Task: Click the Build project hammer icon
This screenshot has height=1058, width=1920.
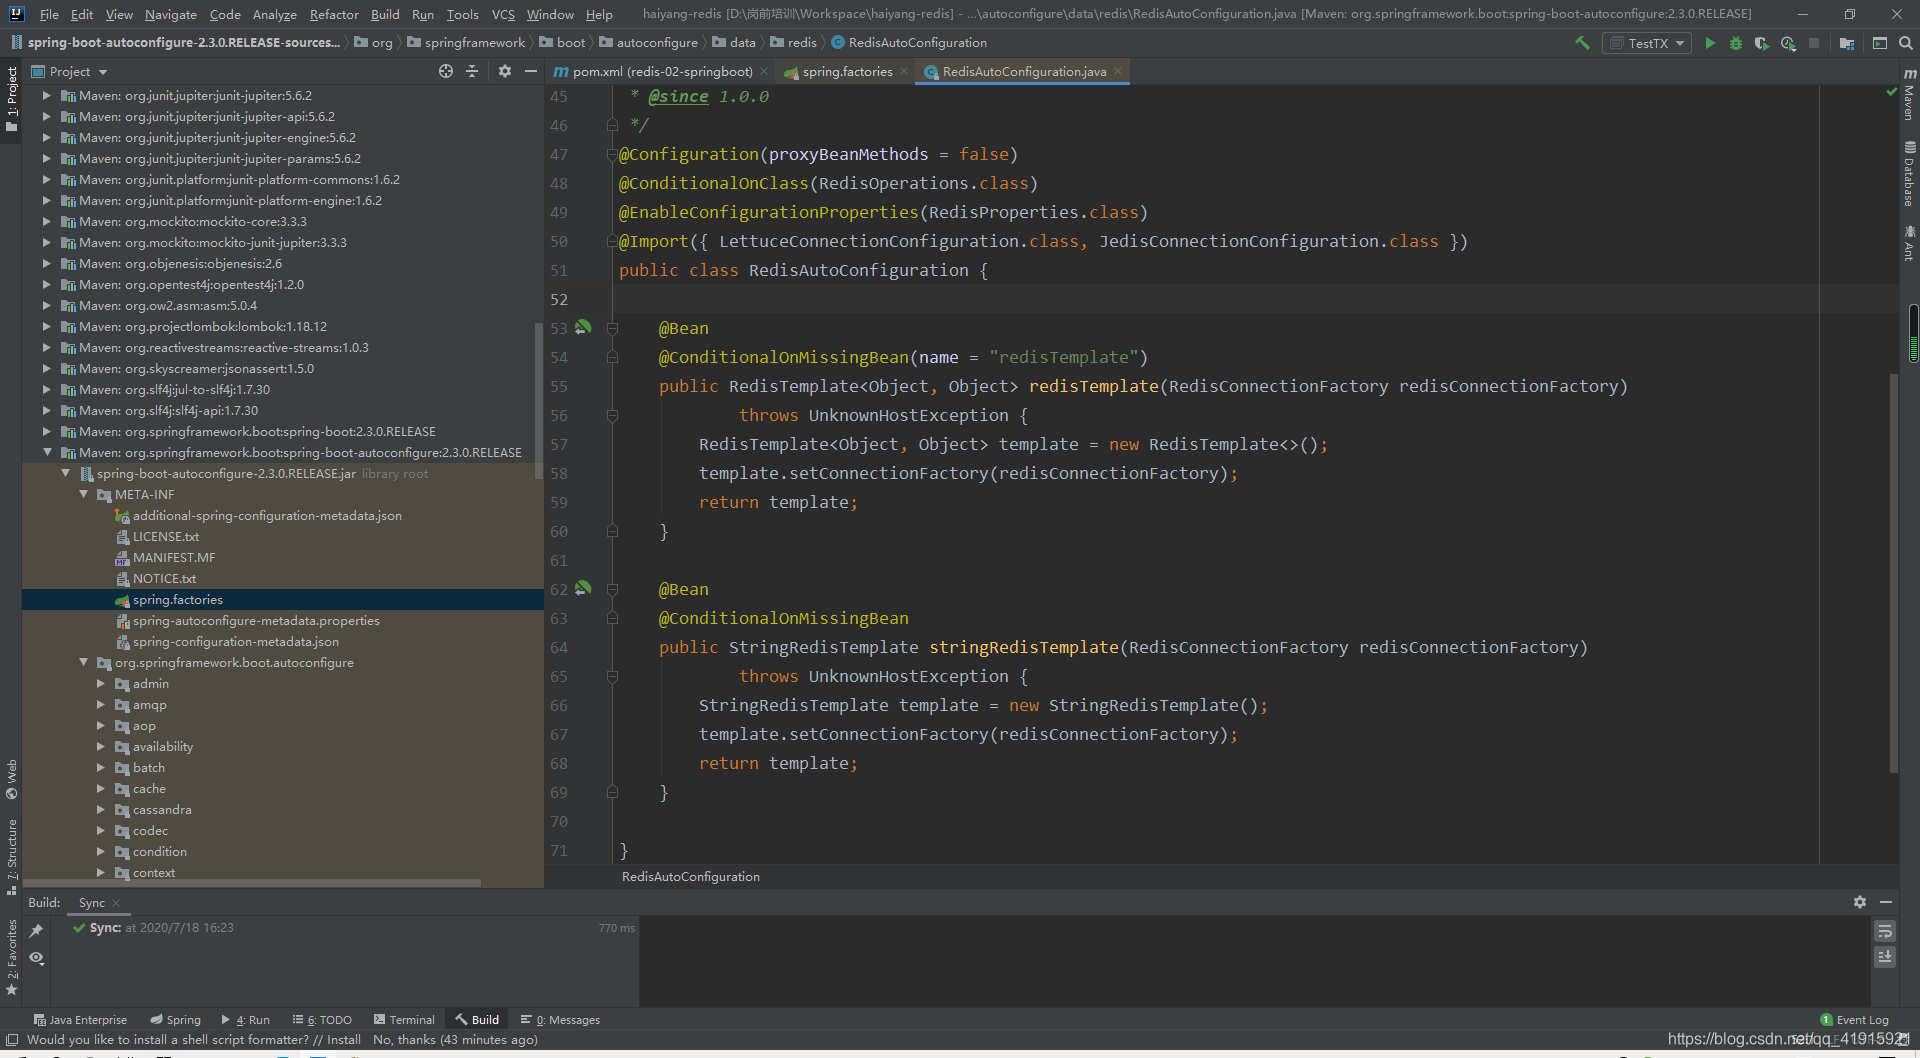Action: pos(1582,43)
